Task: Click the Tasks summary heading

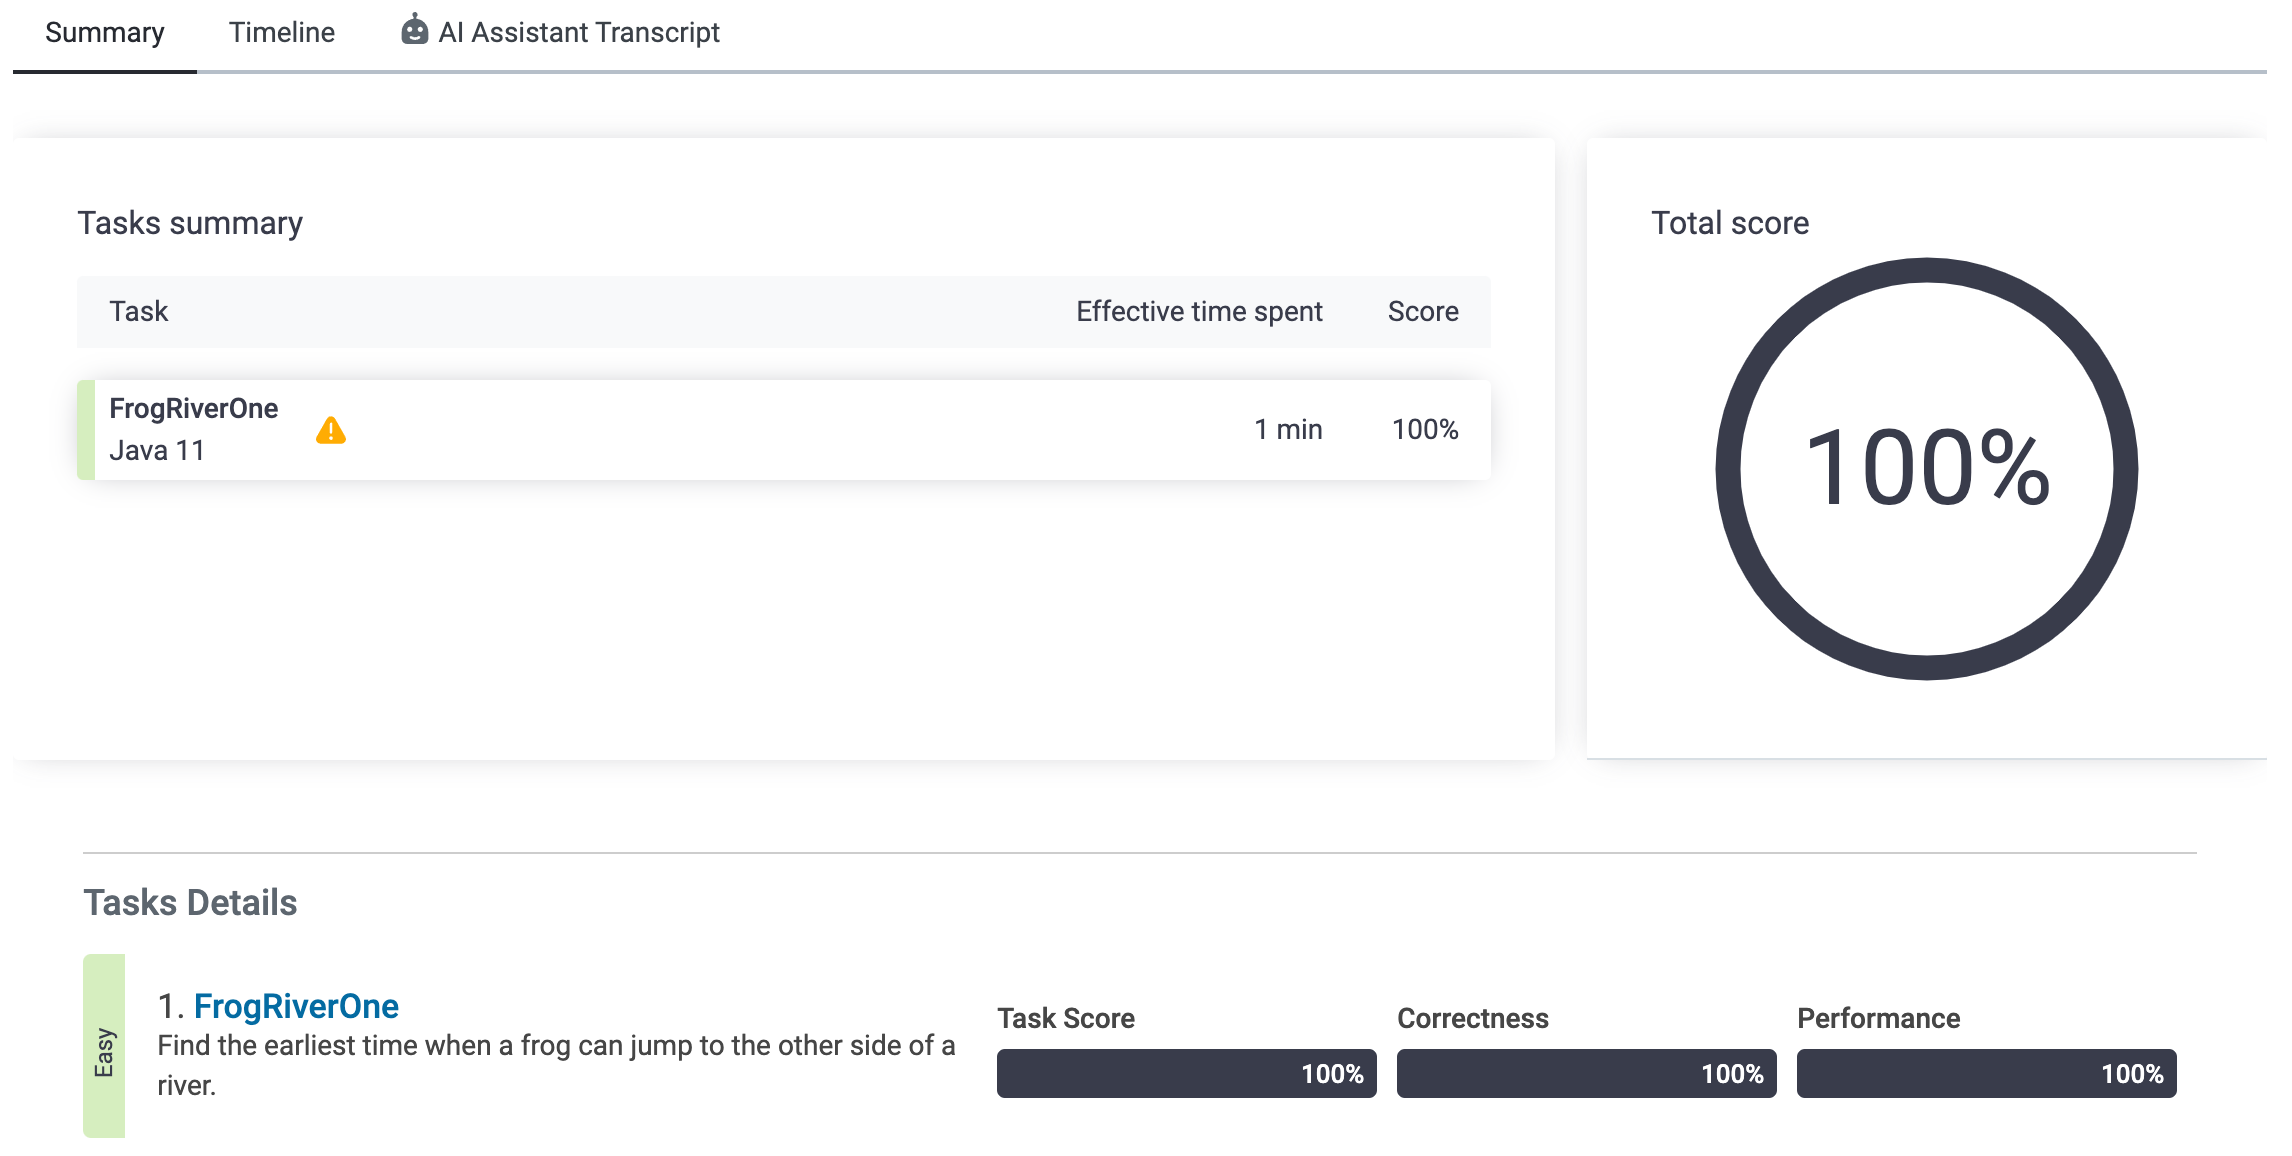Action: click(x=190, y=223)
